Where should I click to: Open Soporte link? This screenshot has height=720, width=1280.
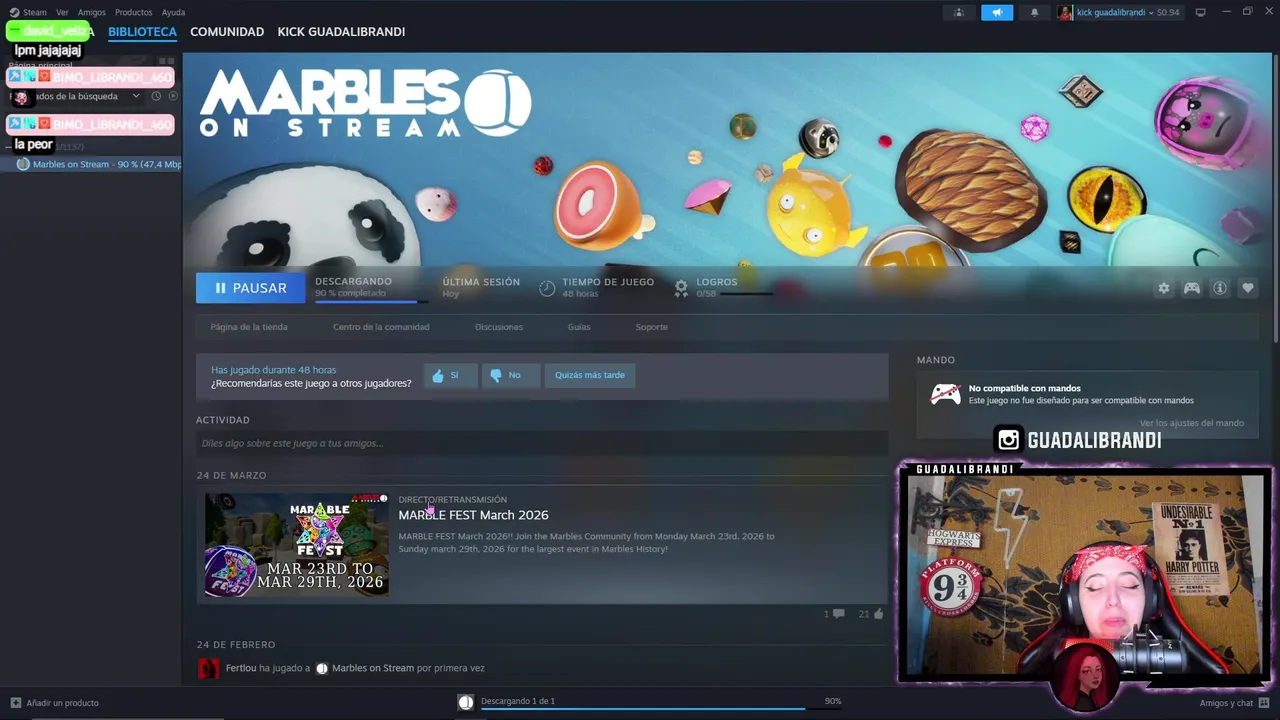(652, 327)
